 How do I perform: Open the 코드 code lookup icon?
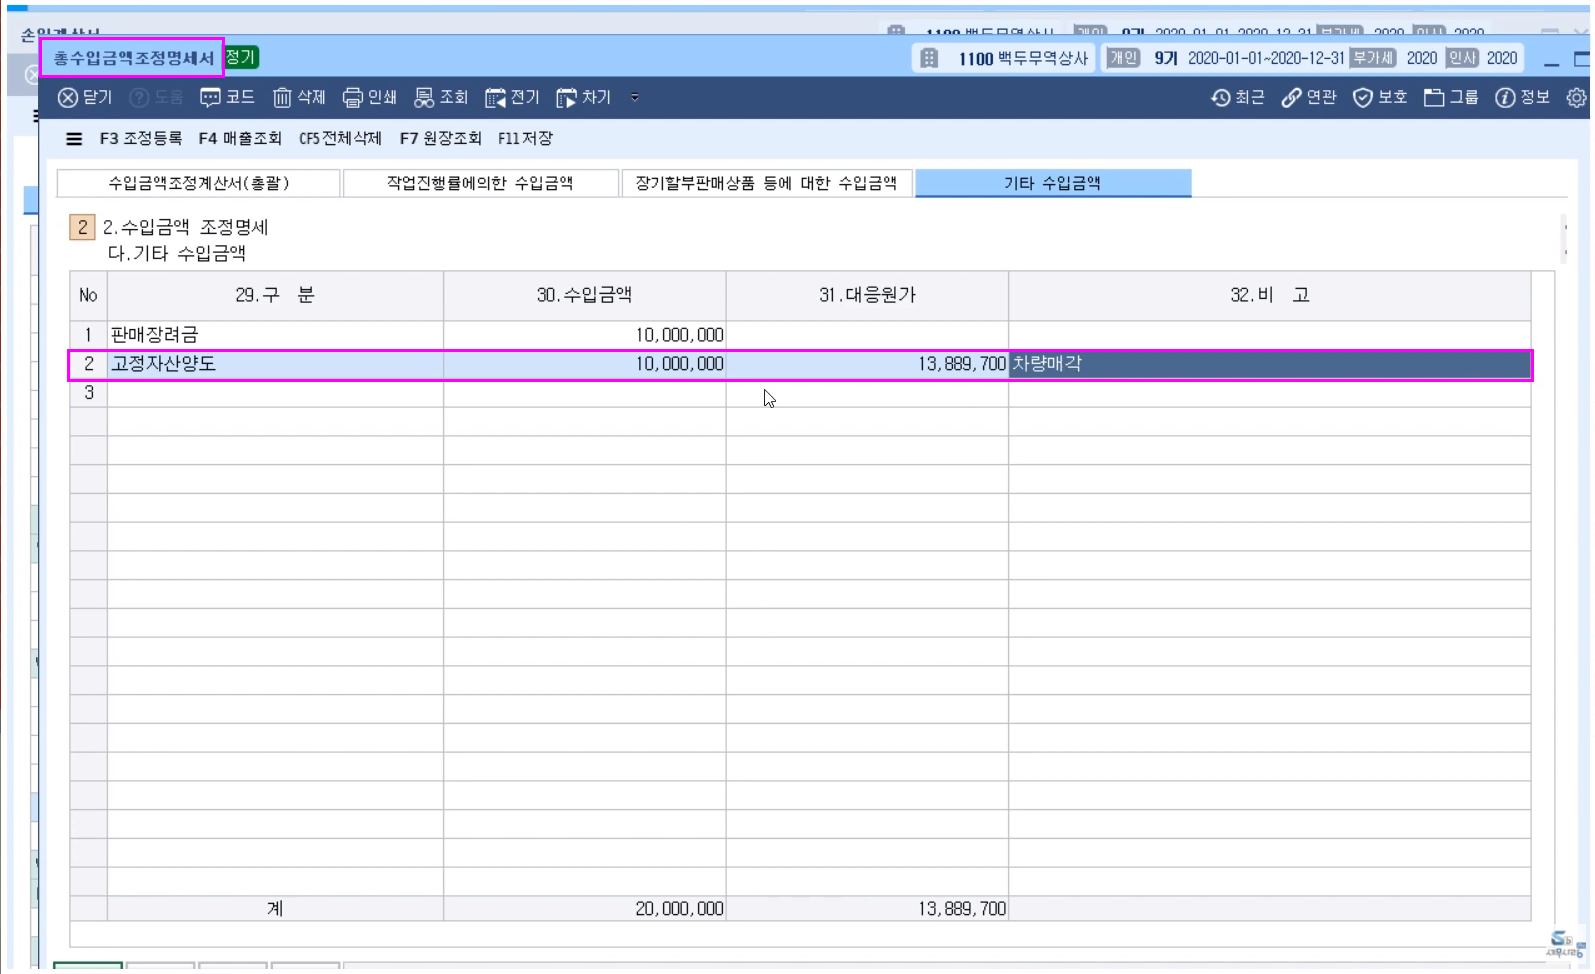click(210, 98)
